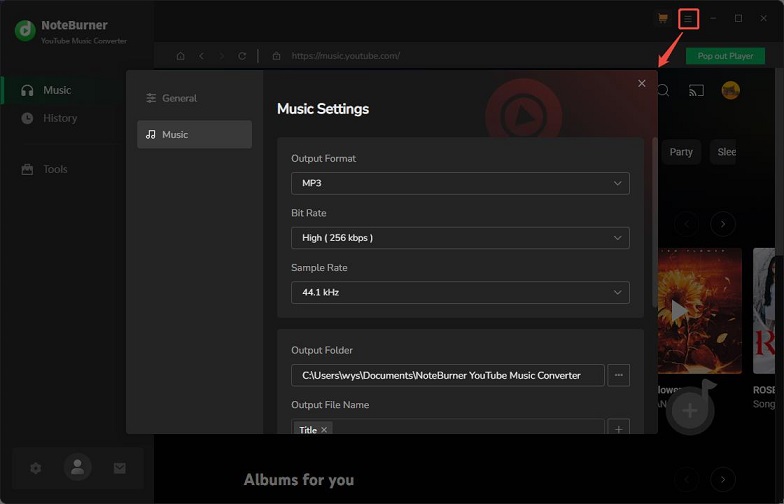Click the floating add music button
Viewport: 784px width, 504px height.
pyautogui.click(x=690, y=410)
